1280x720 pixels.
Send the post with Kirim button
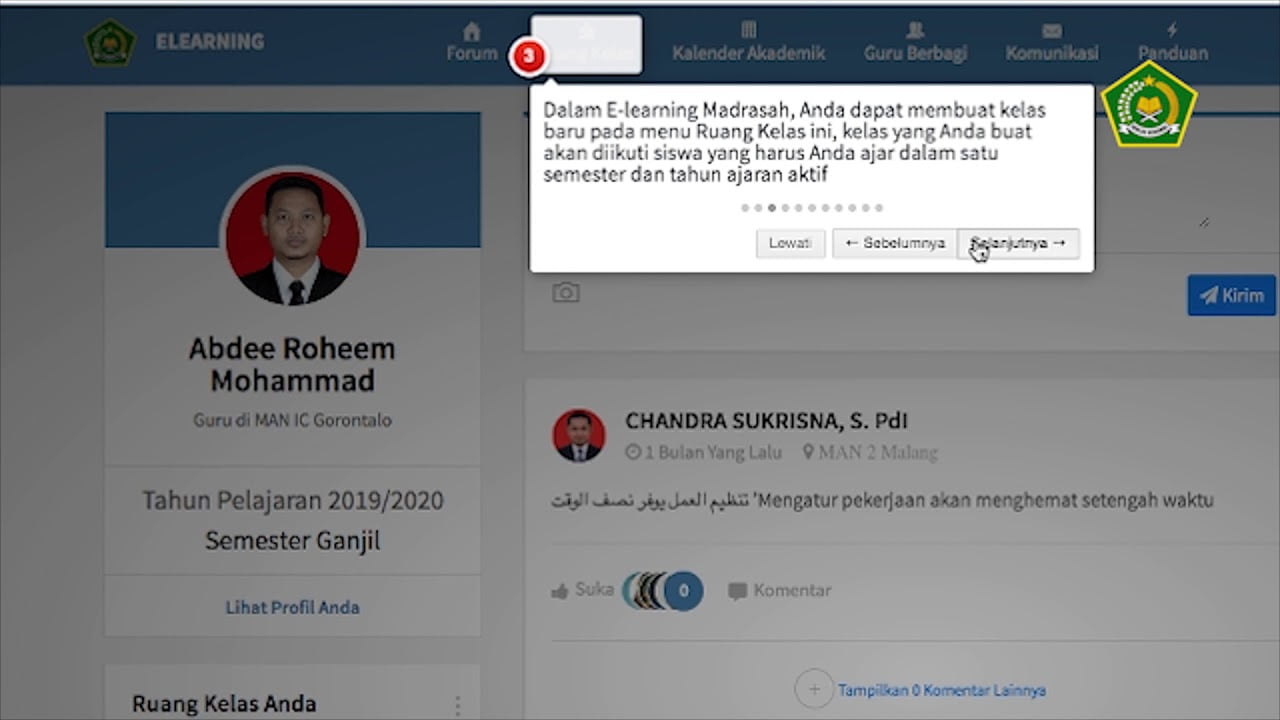[1231, 295]
